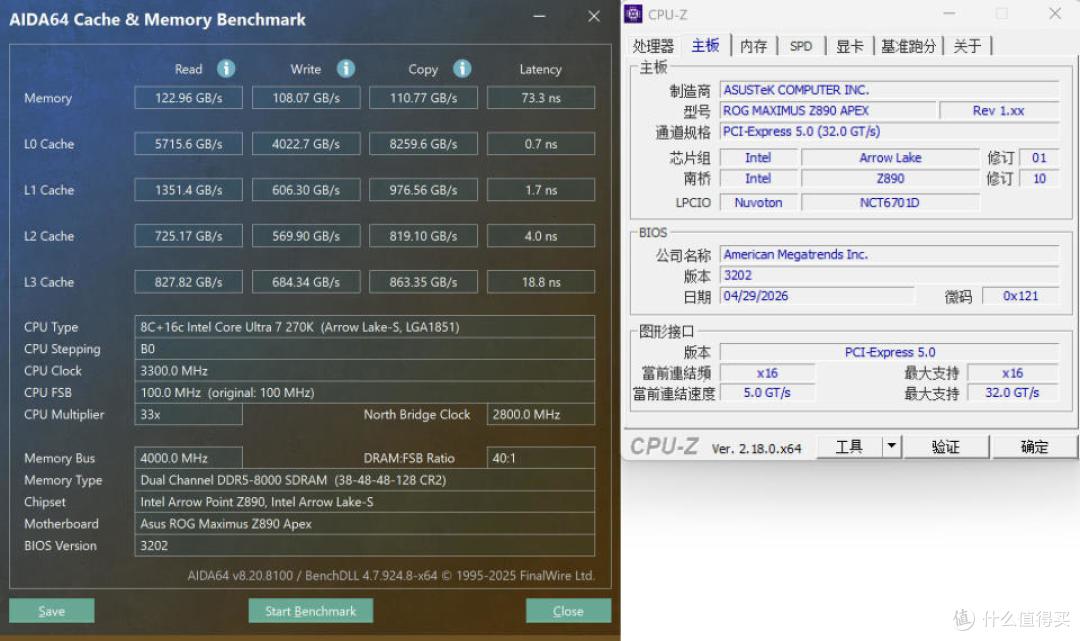Click the Read info icon in AIDA64
This screenshot has height=641, width=1080.
pyautogui.click(x=226, y=68)
